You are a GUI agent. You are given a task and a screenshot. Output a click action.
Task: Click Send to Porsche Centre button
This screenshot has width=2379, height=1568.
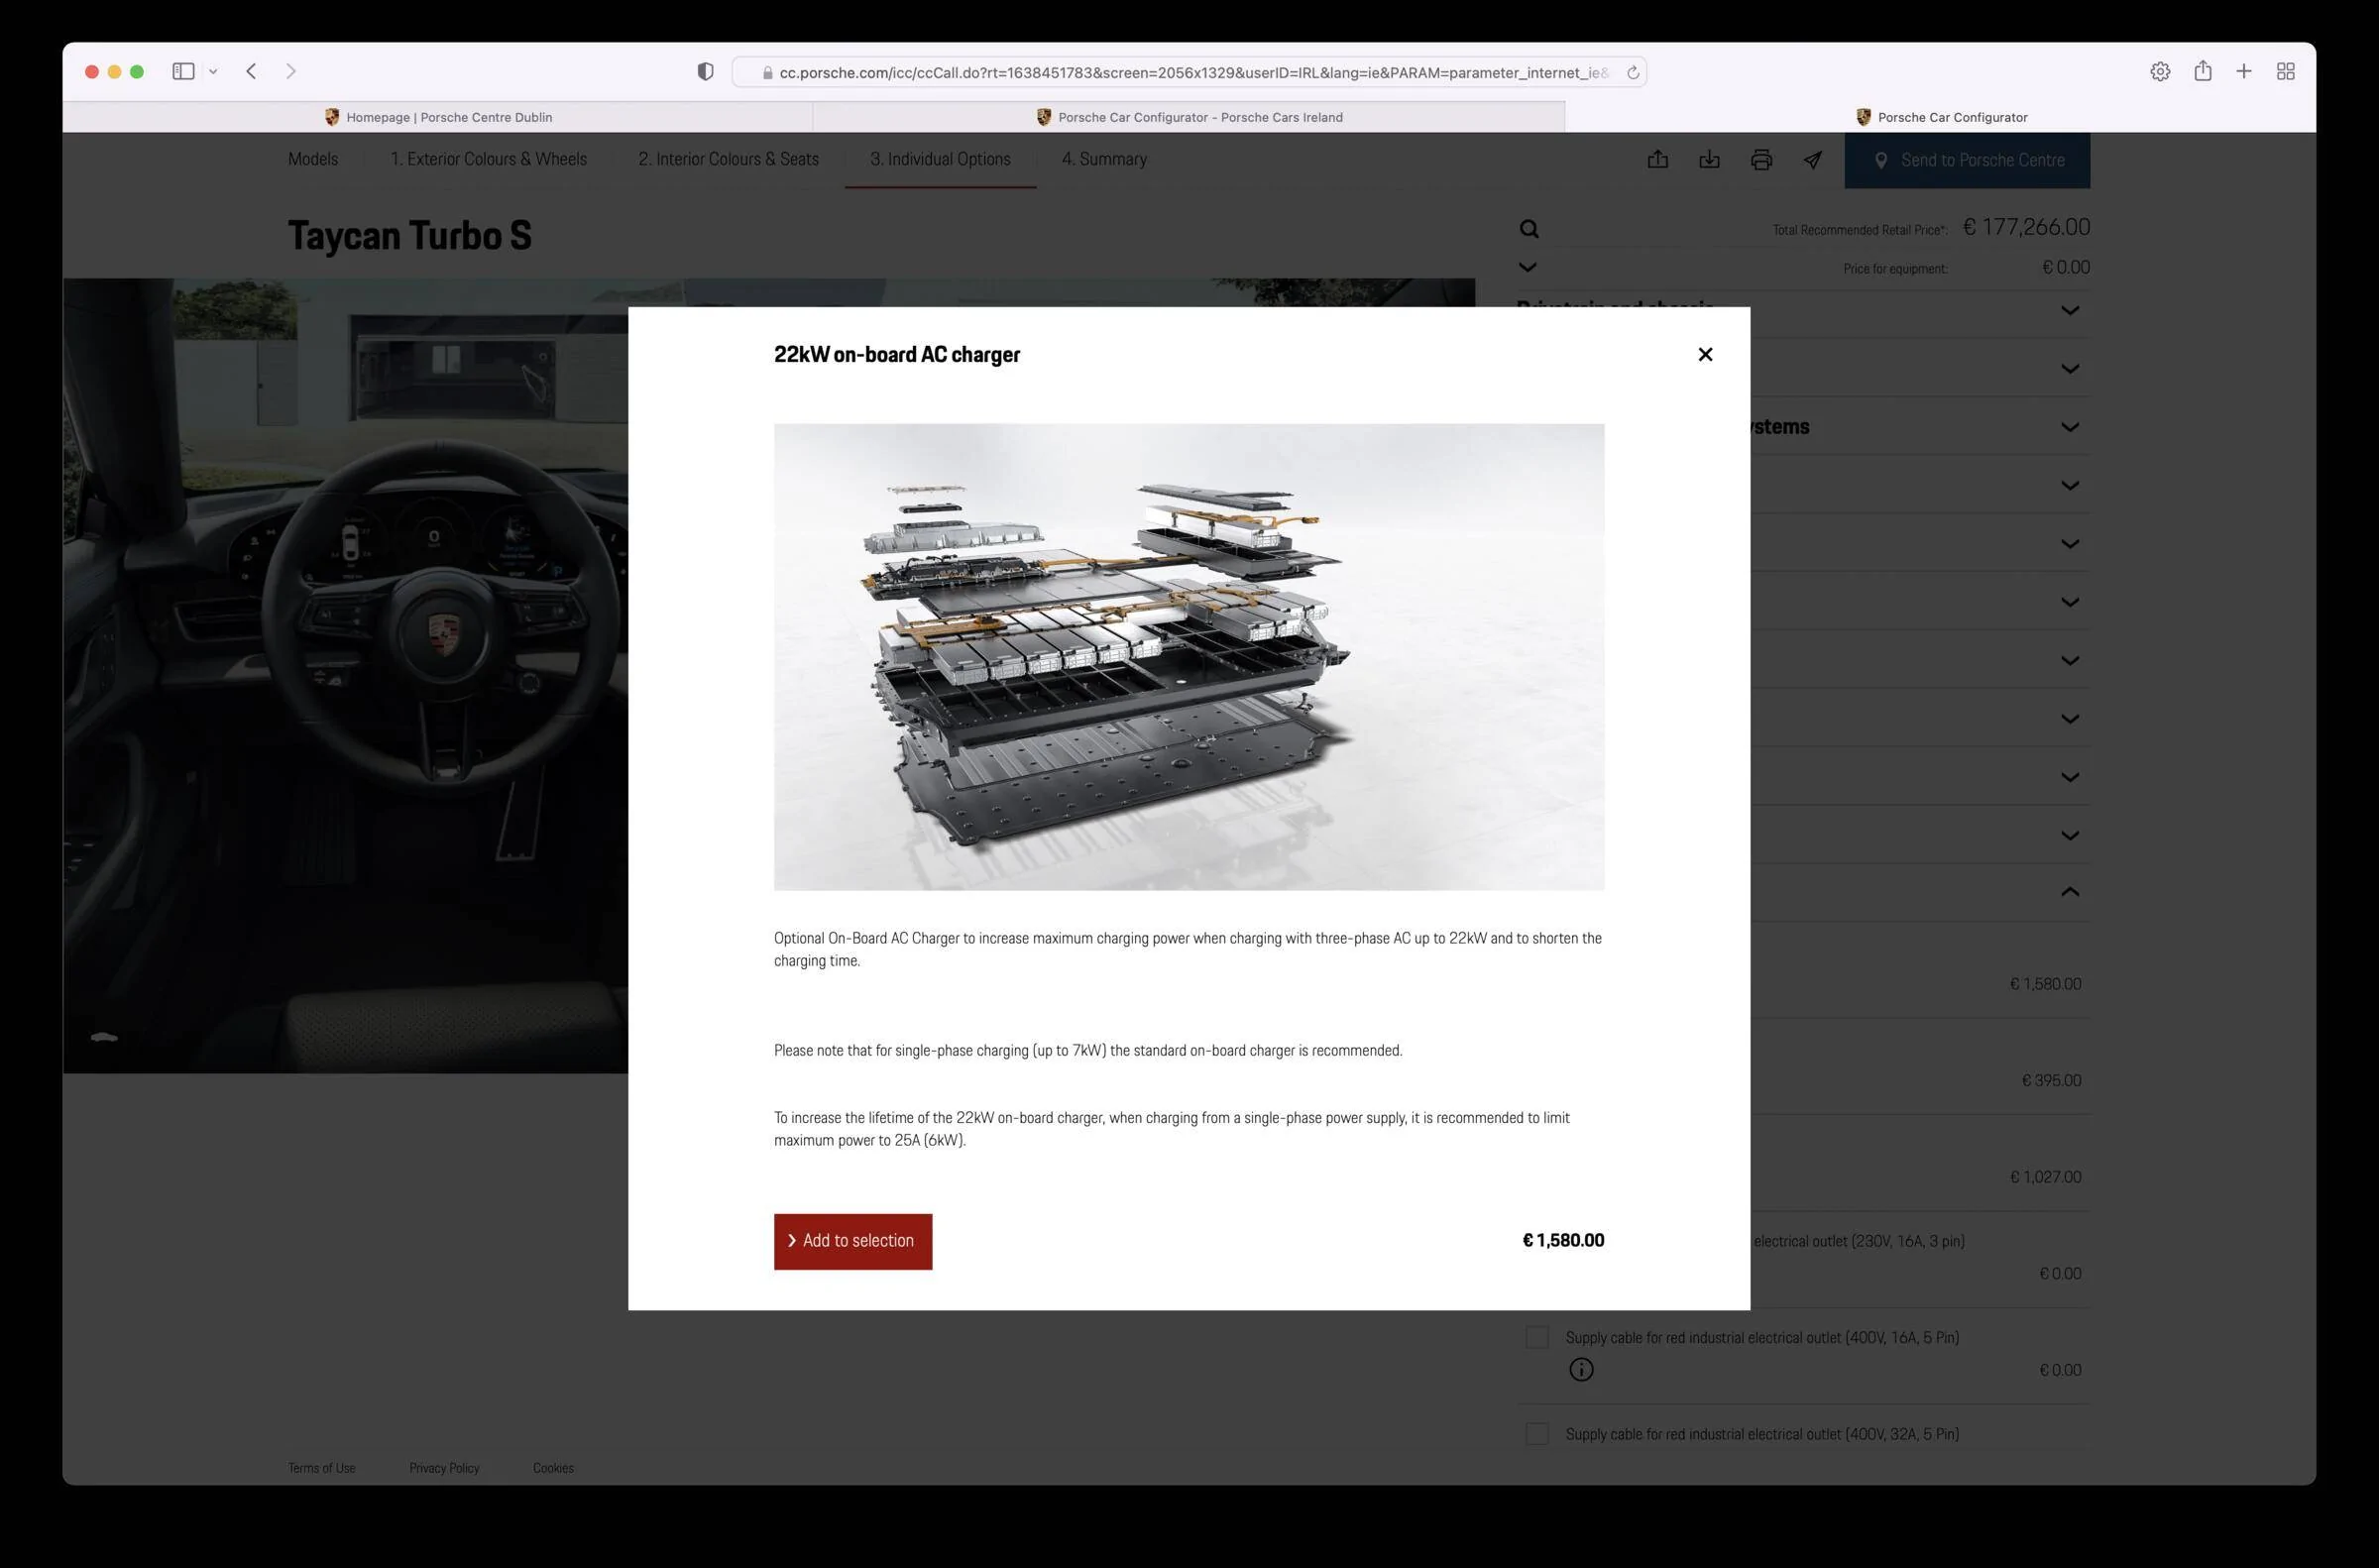pyautogui.click(x=1967, y=160)
